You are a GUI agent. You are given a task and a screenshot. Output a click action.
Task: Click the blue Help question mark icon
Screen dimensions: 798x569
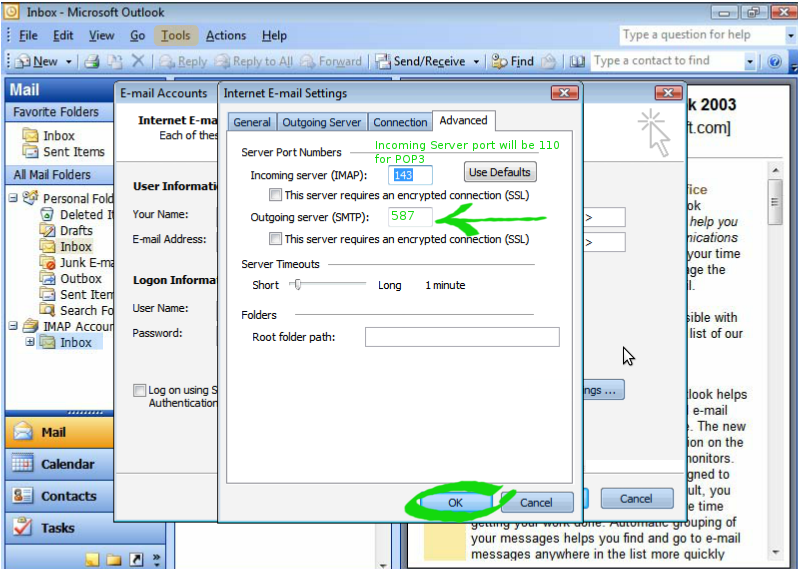point(775,62)
